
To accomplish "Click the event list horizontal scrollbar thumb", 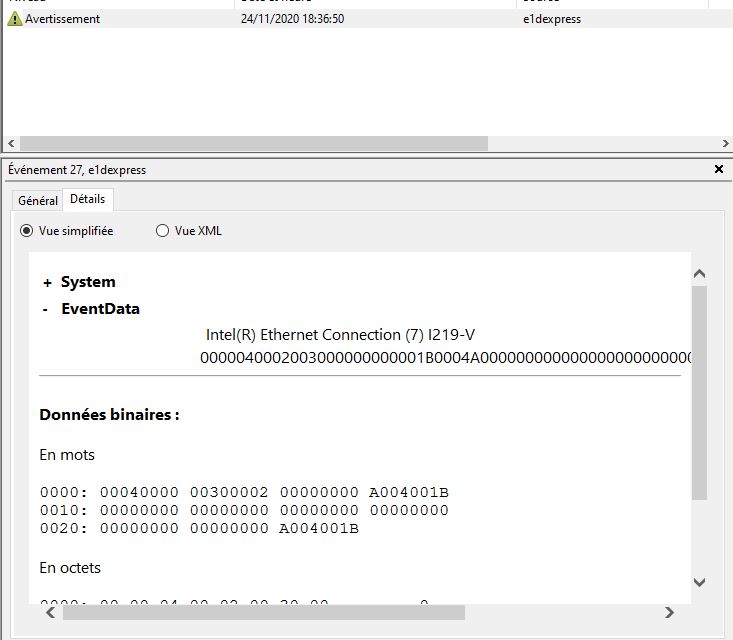I will (254, 144).
